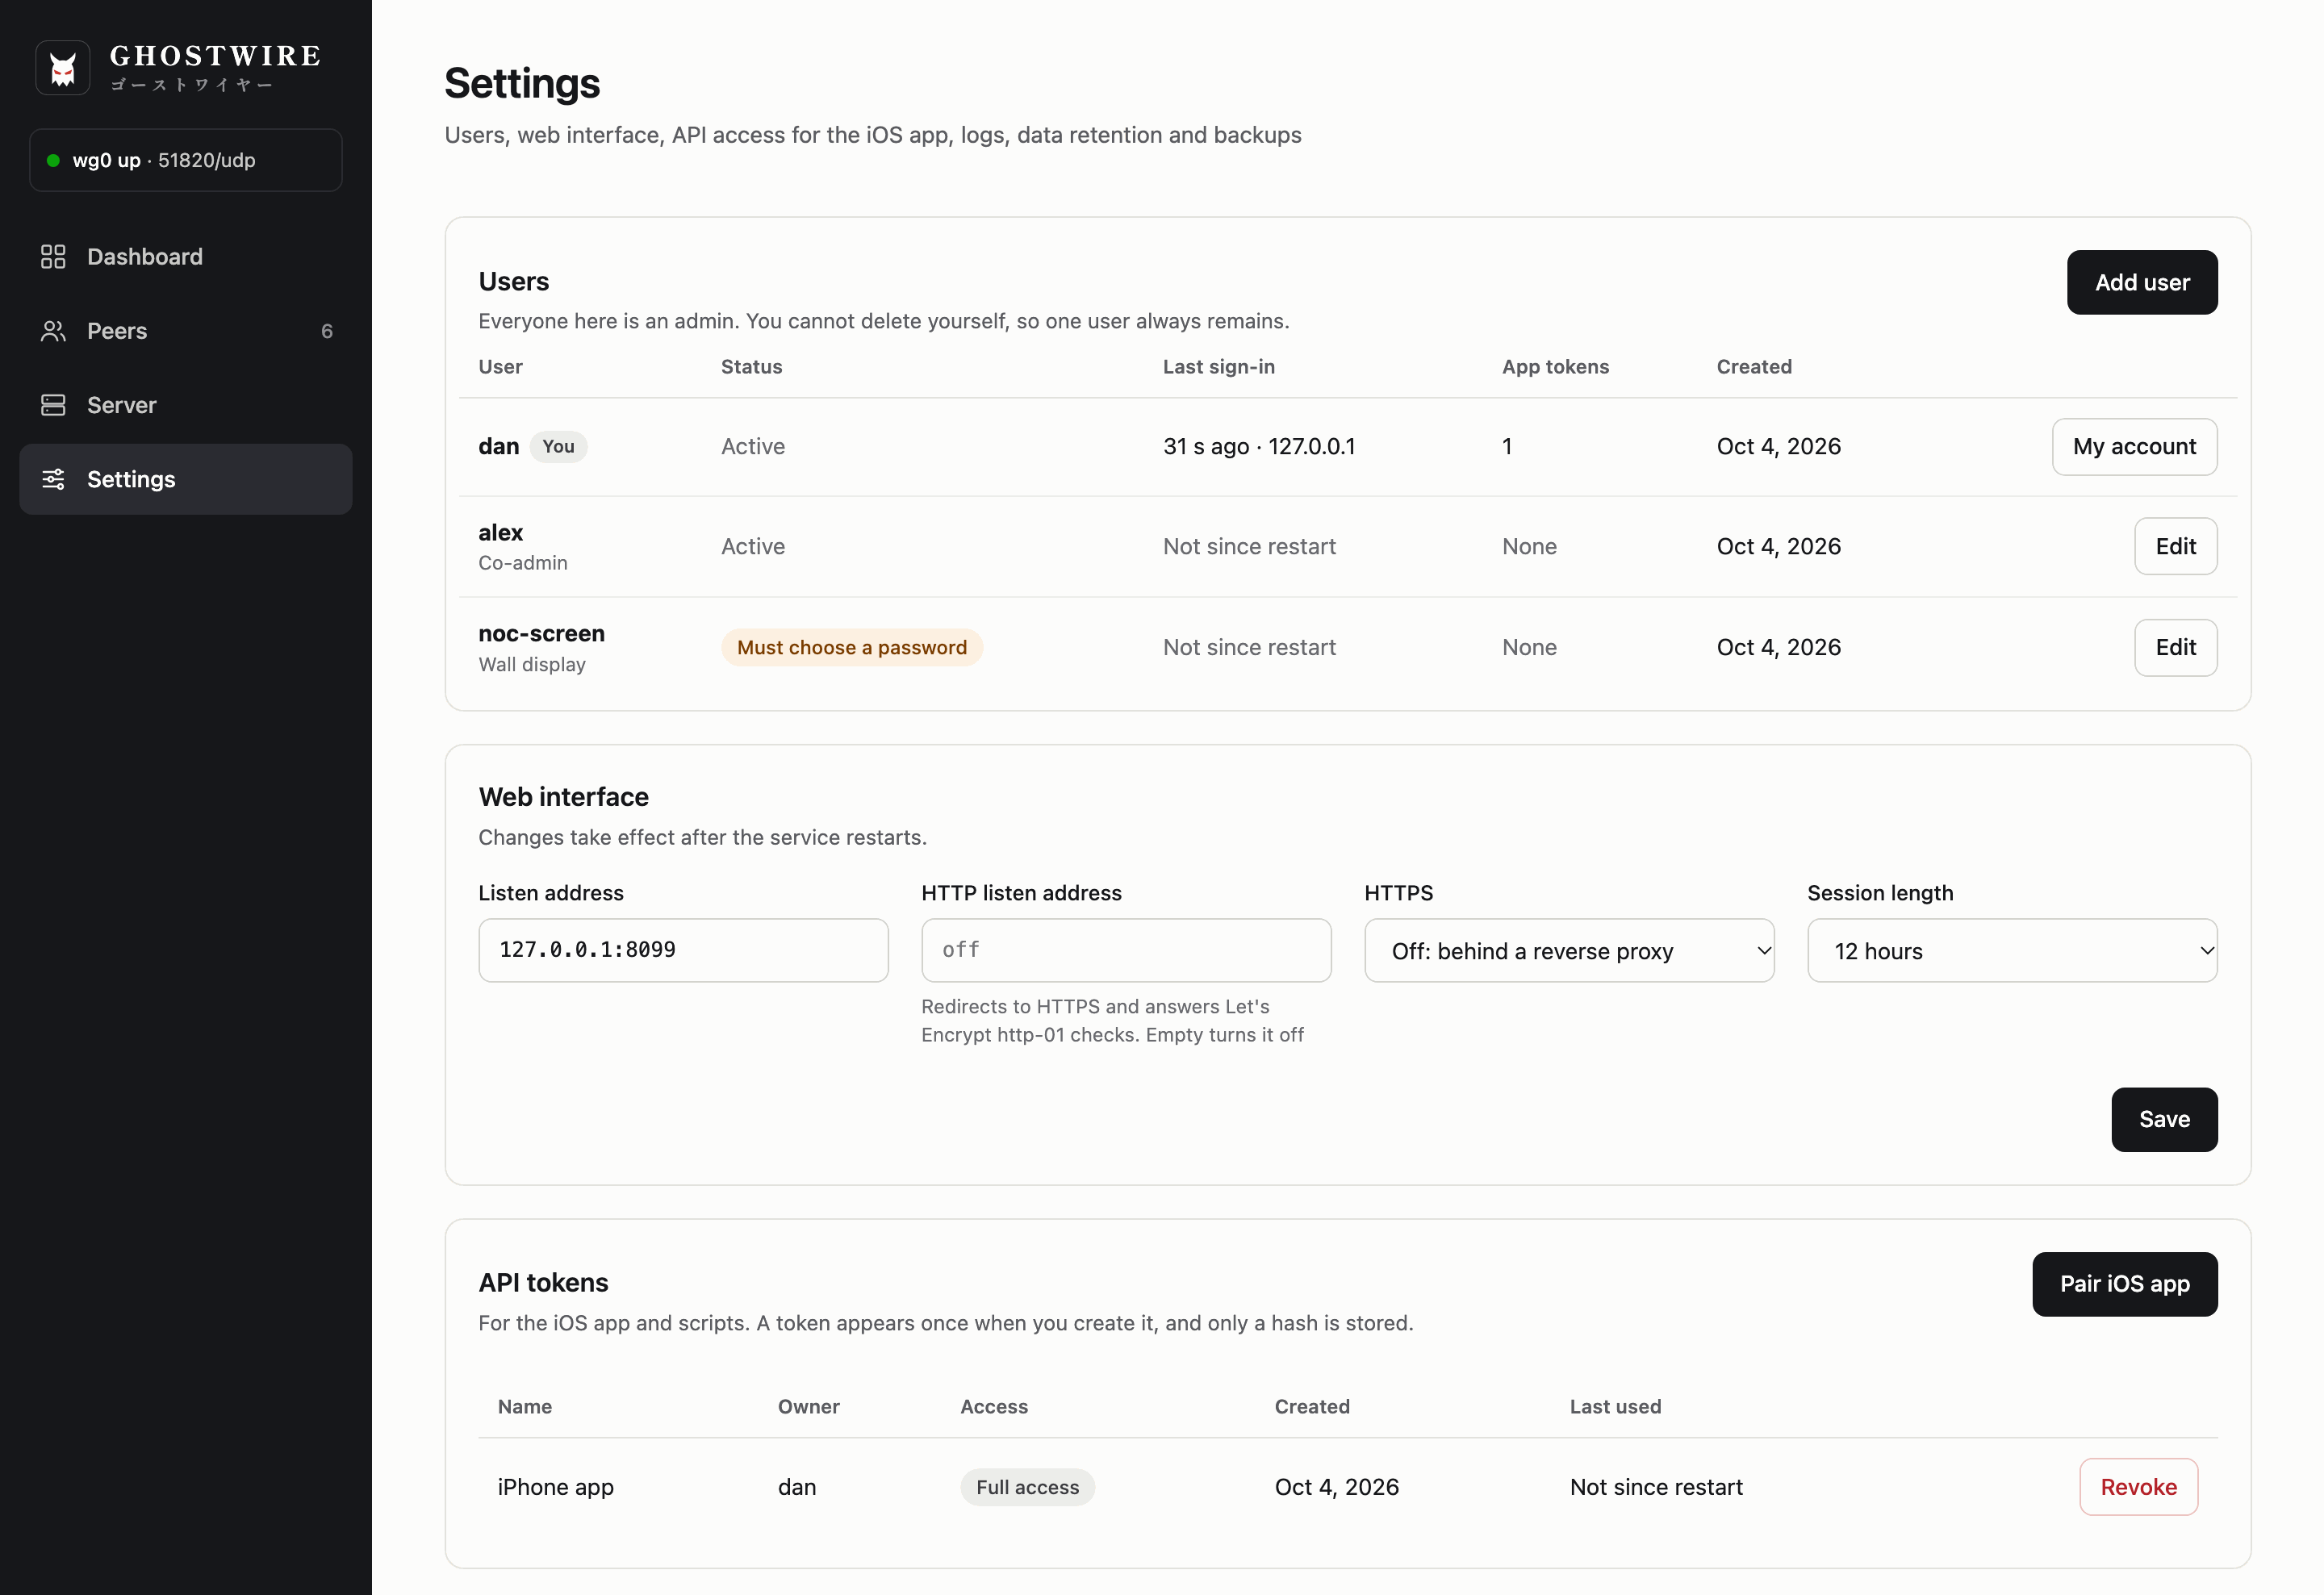Click username dan in Users table
Screen dimensions: 2324x1595
click(498, 447)
